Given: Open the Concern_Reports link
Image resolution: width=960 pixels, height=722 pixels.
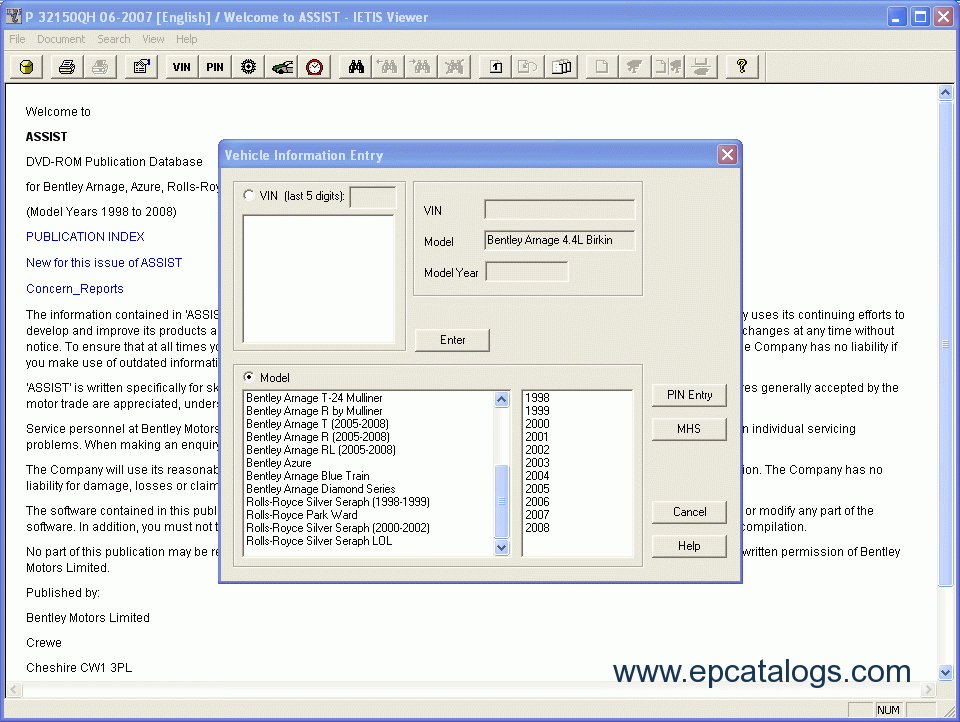Looking at the screenshot, I should pos(75,288).
